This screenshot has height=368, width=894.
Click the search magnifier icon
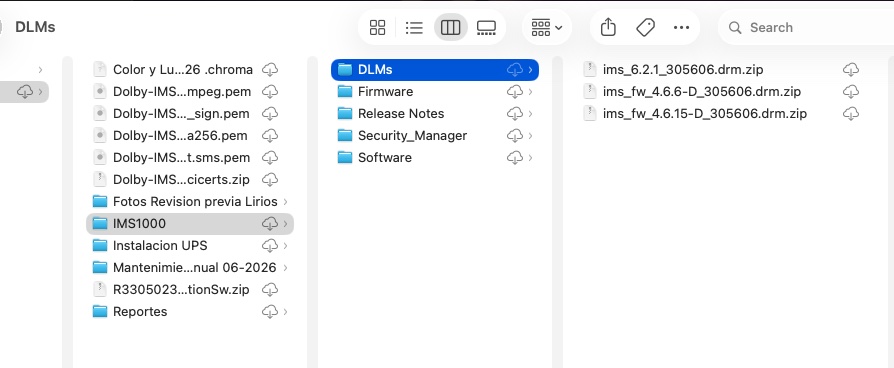735,27
